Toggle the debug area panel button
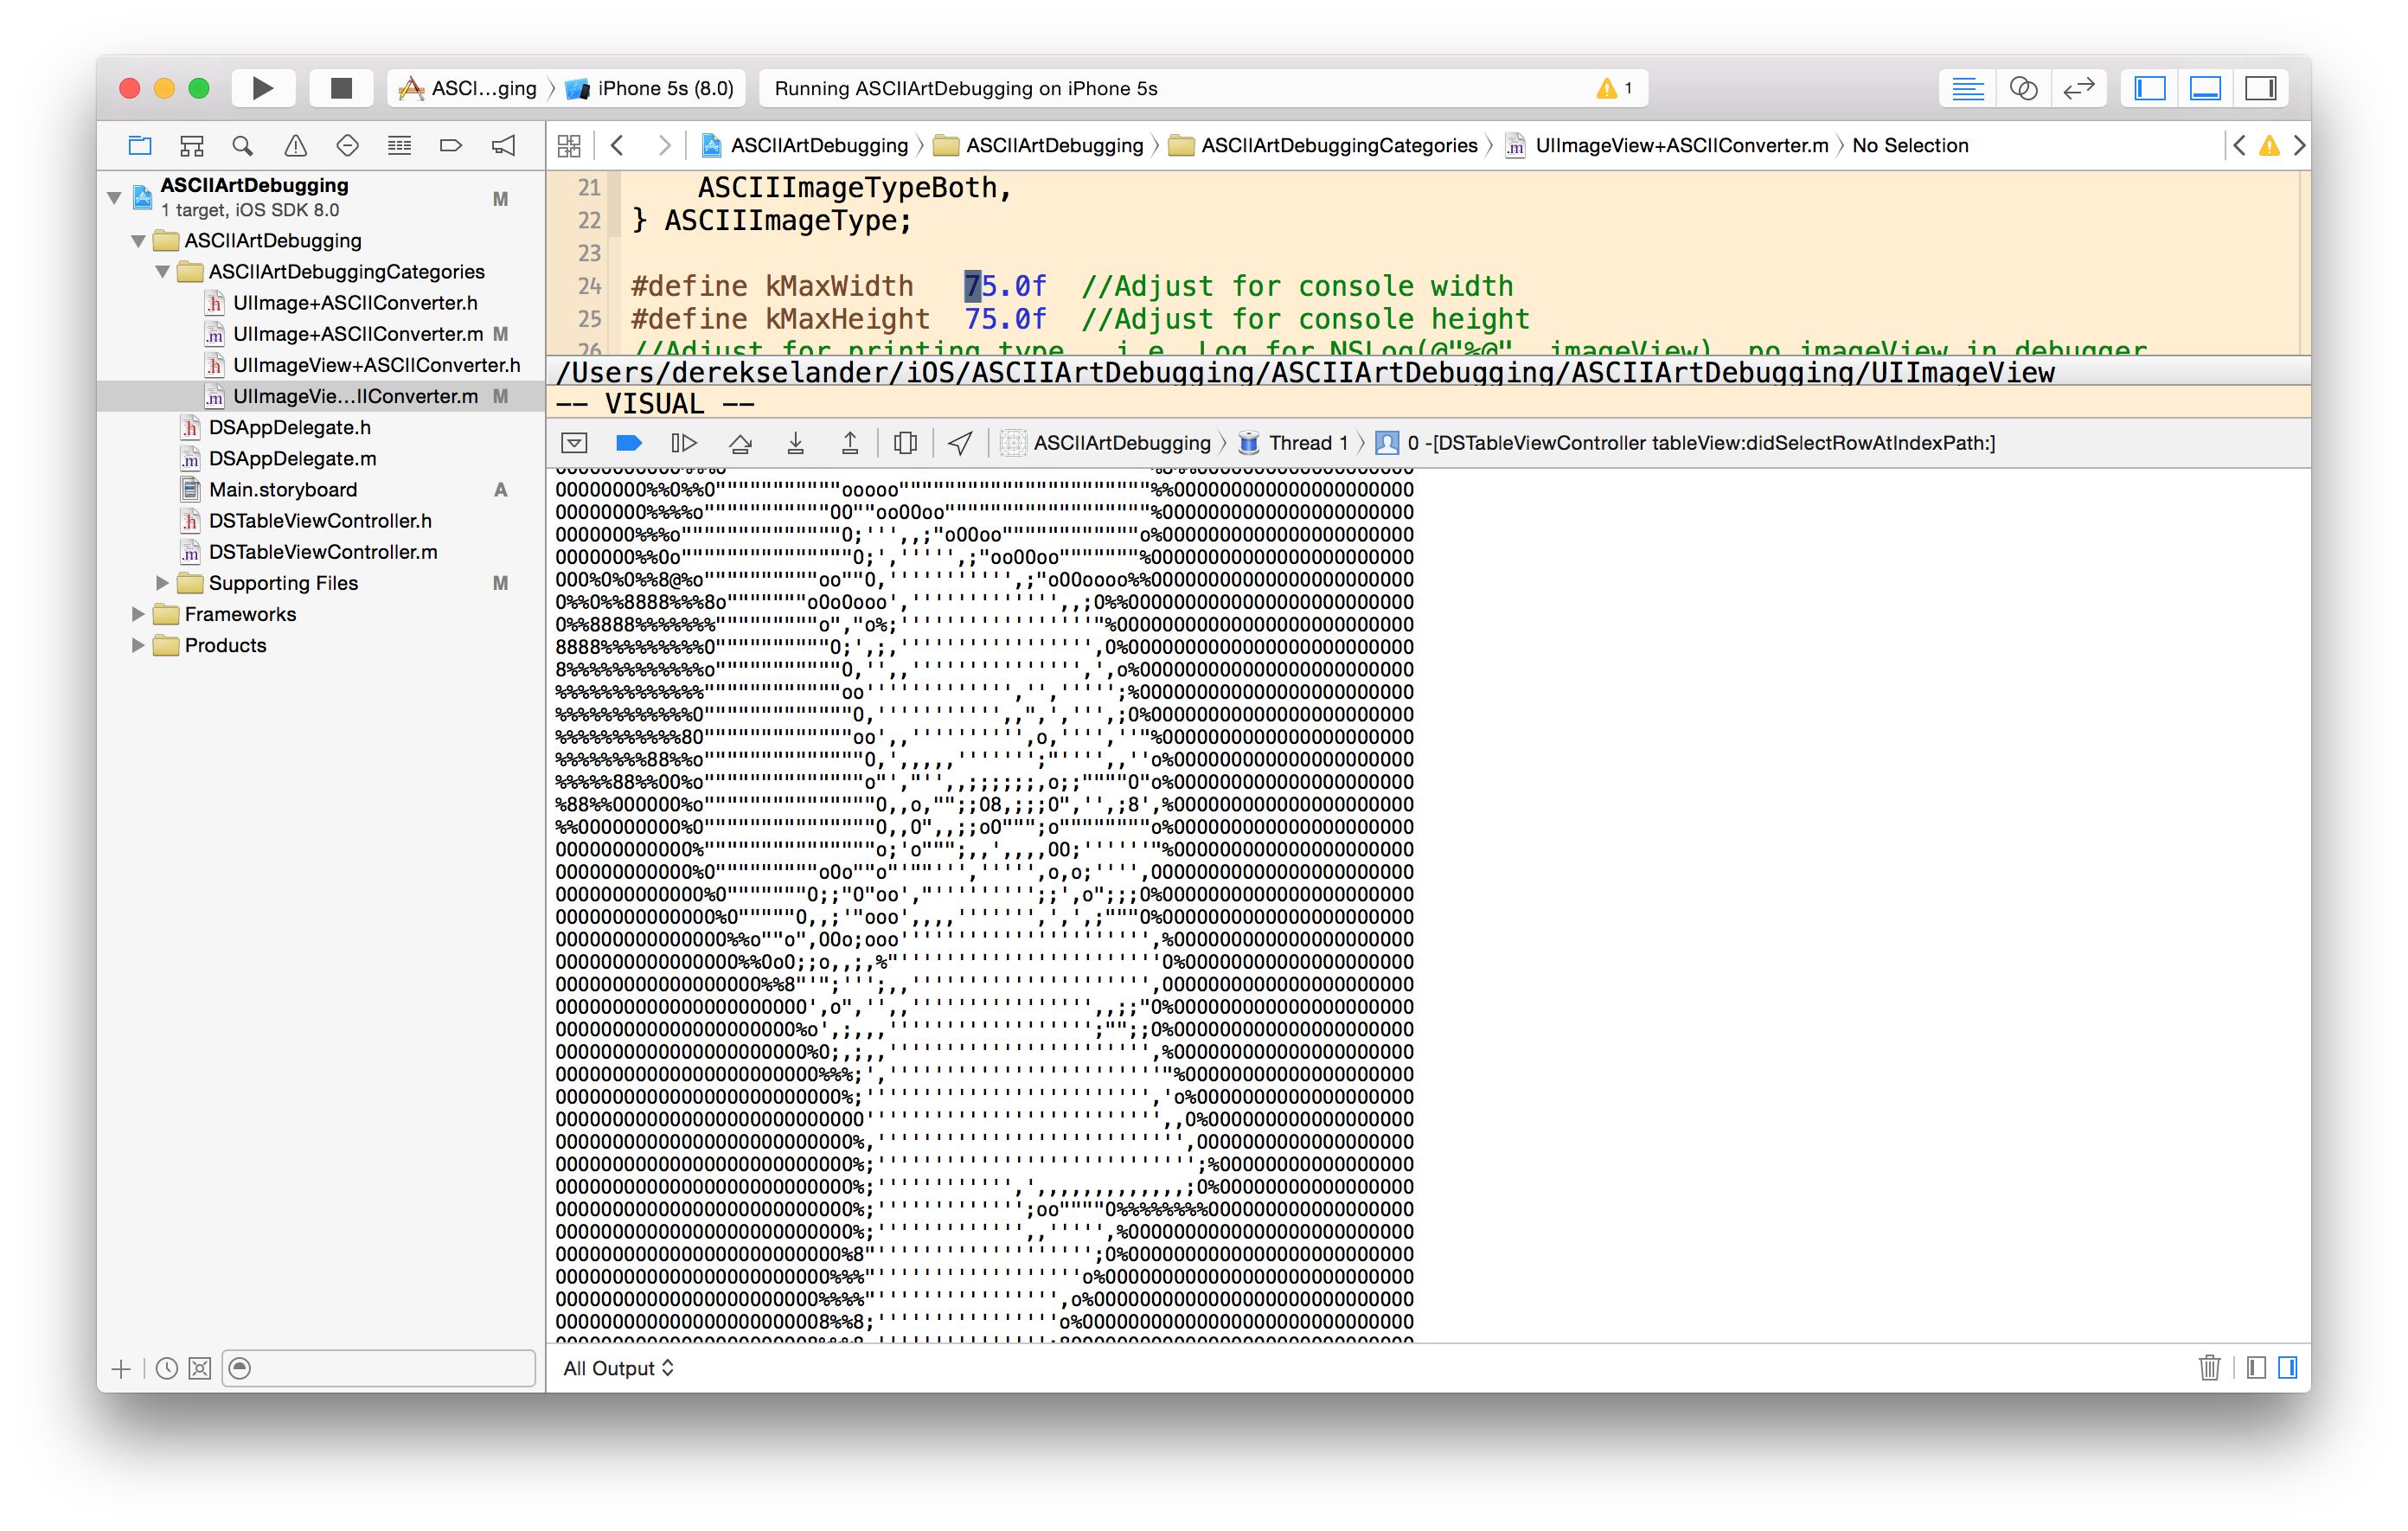This screenshot has height=1531, width=2408. (x=2204, y=88)
